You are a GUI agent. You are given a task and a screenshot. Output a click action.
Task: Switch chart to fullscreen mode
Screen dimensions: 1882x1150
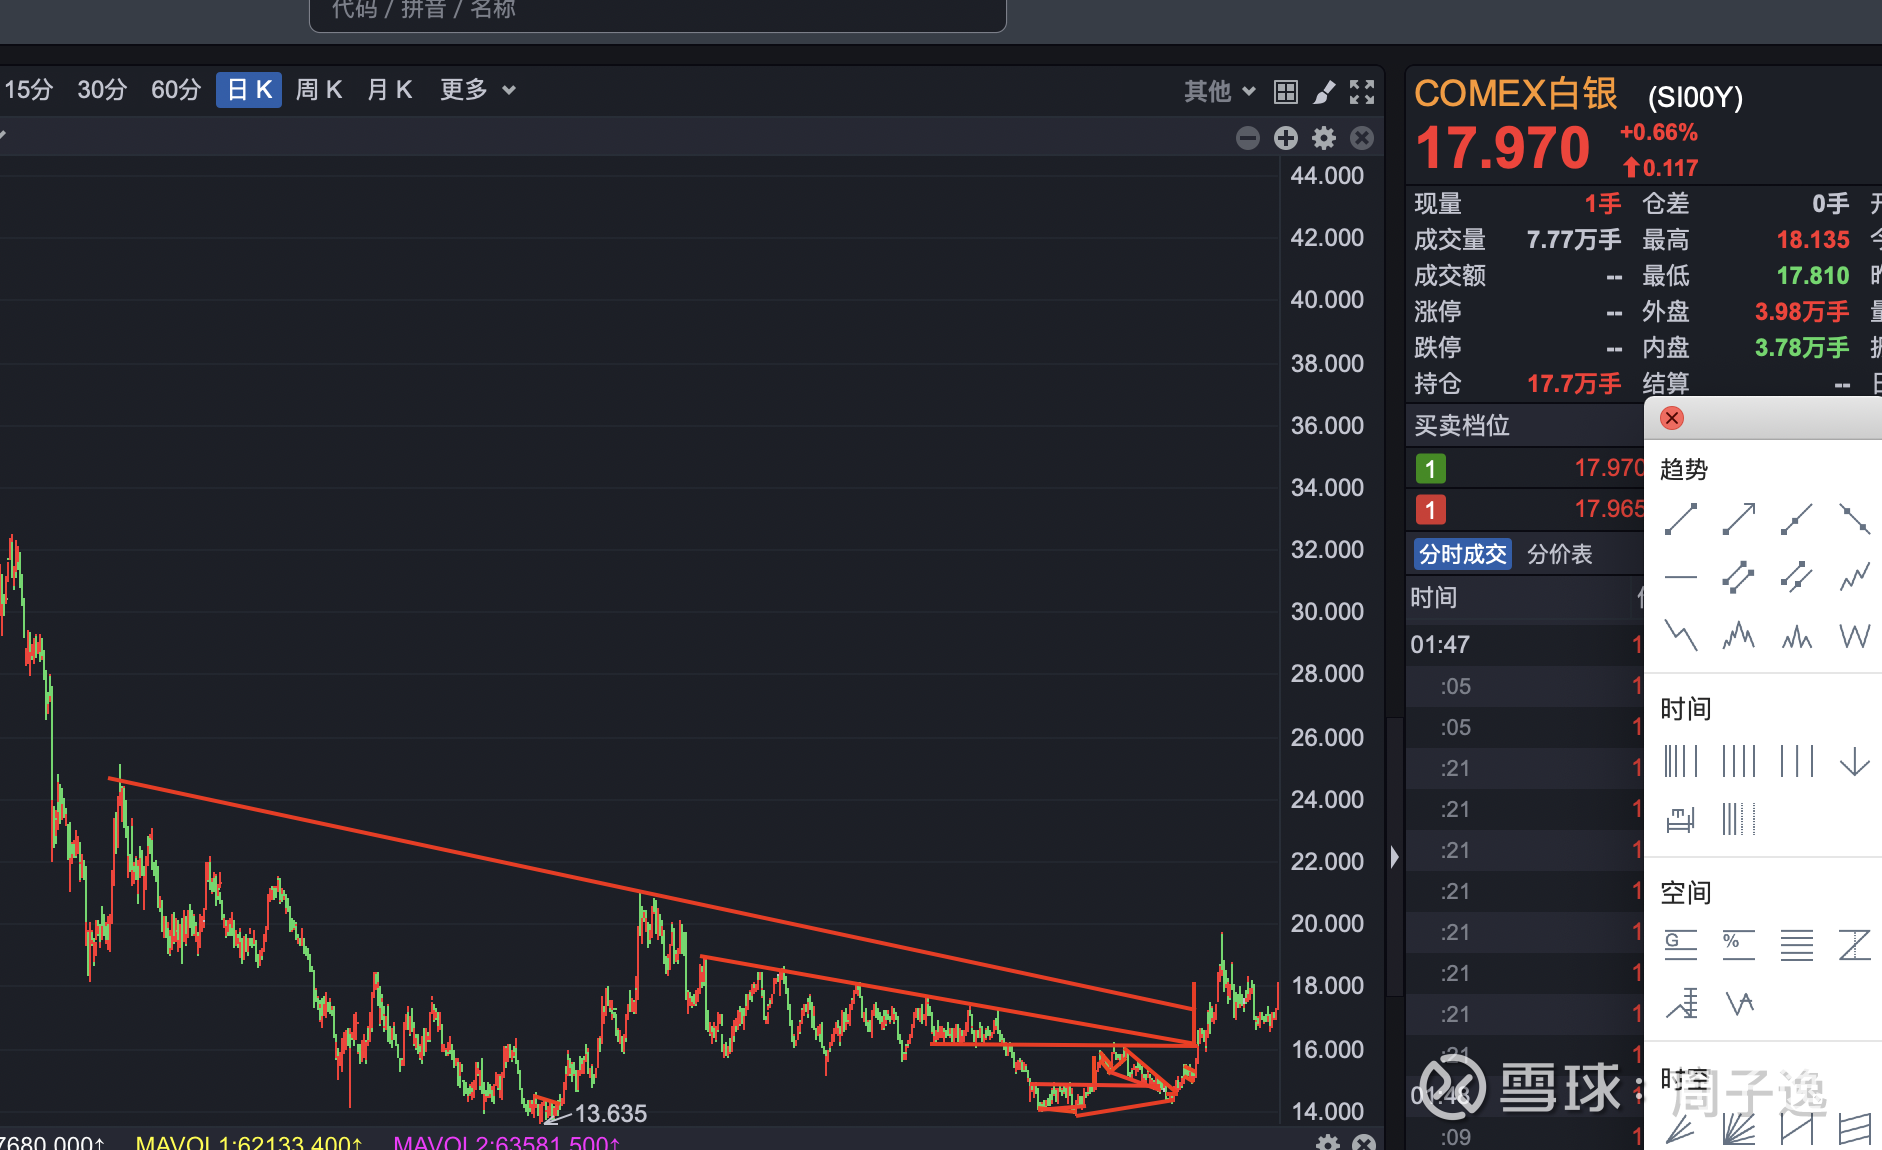point(1362,92)
